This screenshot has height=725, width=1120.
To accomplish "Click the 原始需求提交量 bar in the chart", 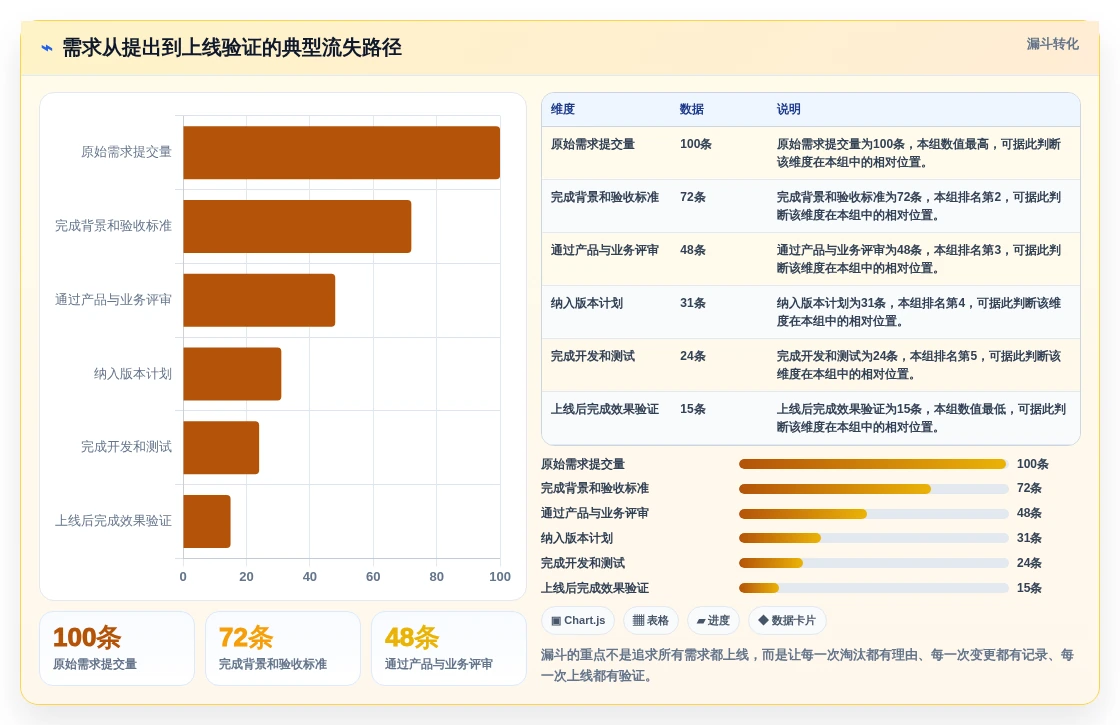I will pyautogui.click(x=341, y=153).
